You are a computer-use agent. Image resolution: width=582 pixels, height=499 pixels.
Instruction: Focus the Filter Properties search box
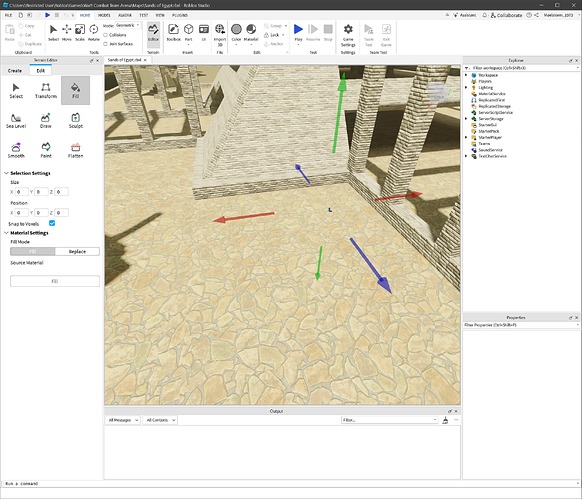[x=521, y=325]
